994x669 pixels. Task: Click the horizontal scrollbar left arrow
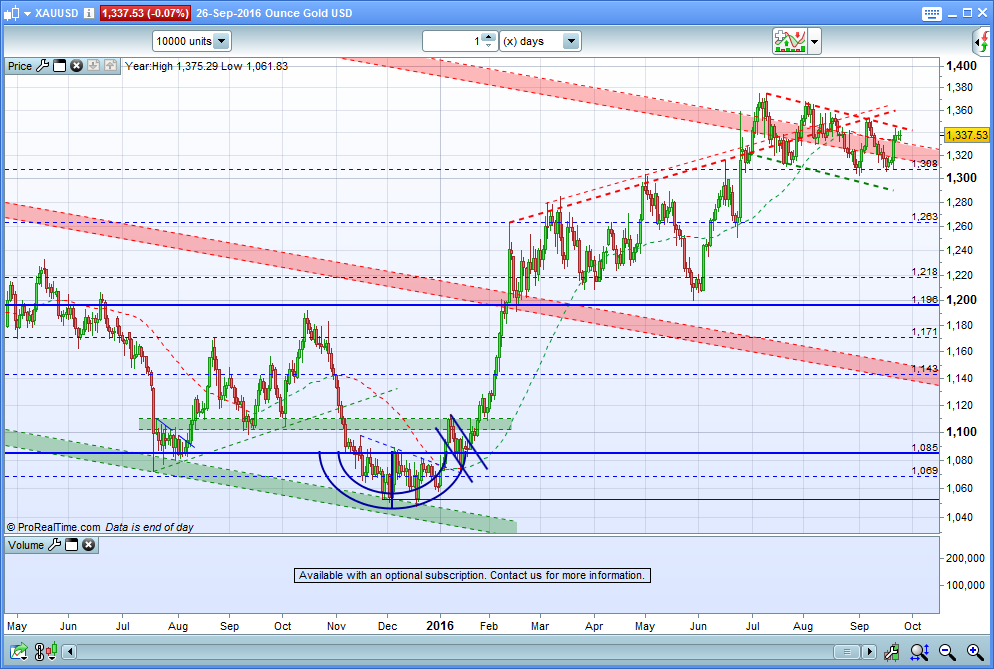70,652
